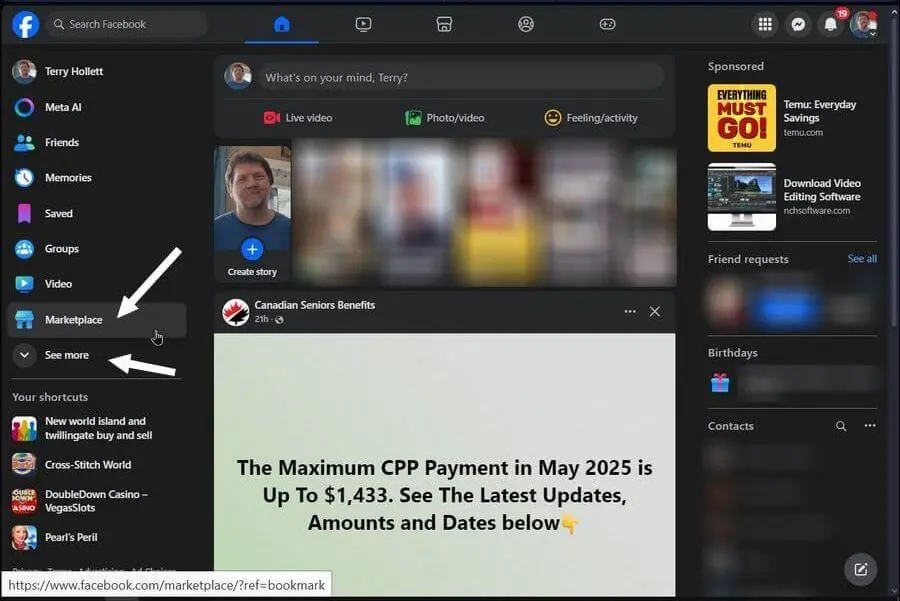Open the Temu sponsored ad image

coord(742,118)
